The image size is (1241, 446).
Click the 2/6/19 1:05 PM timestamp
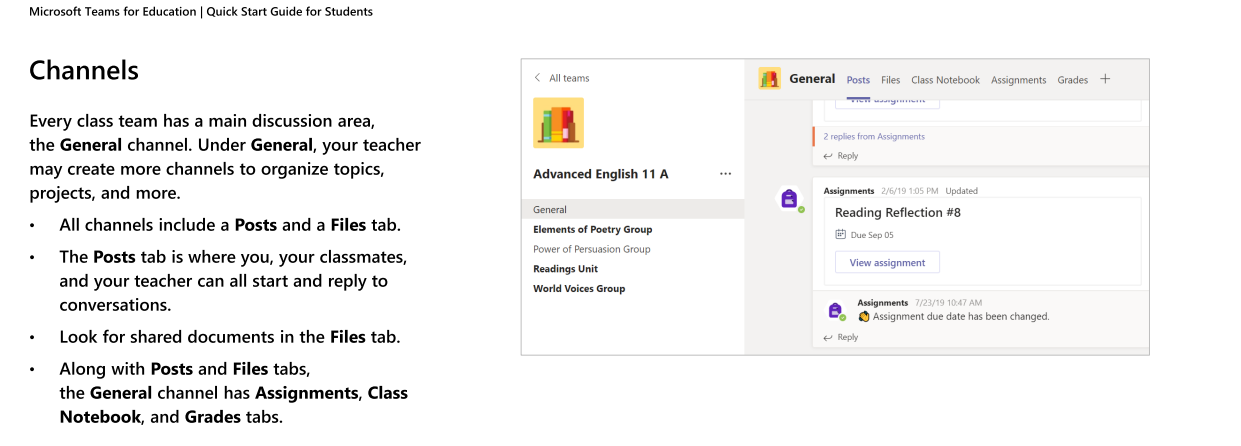[908, 191]
